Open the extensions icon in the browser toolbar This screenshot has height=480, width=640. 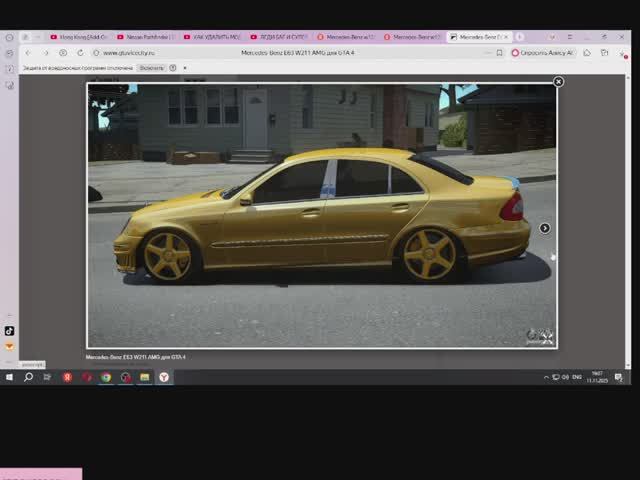(604, 53)
